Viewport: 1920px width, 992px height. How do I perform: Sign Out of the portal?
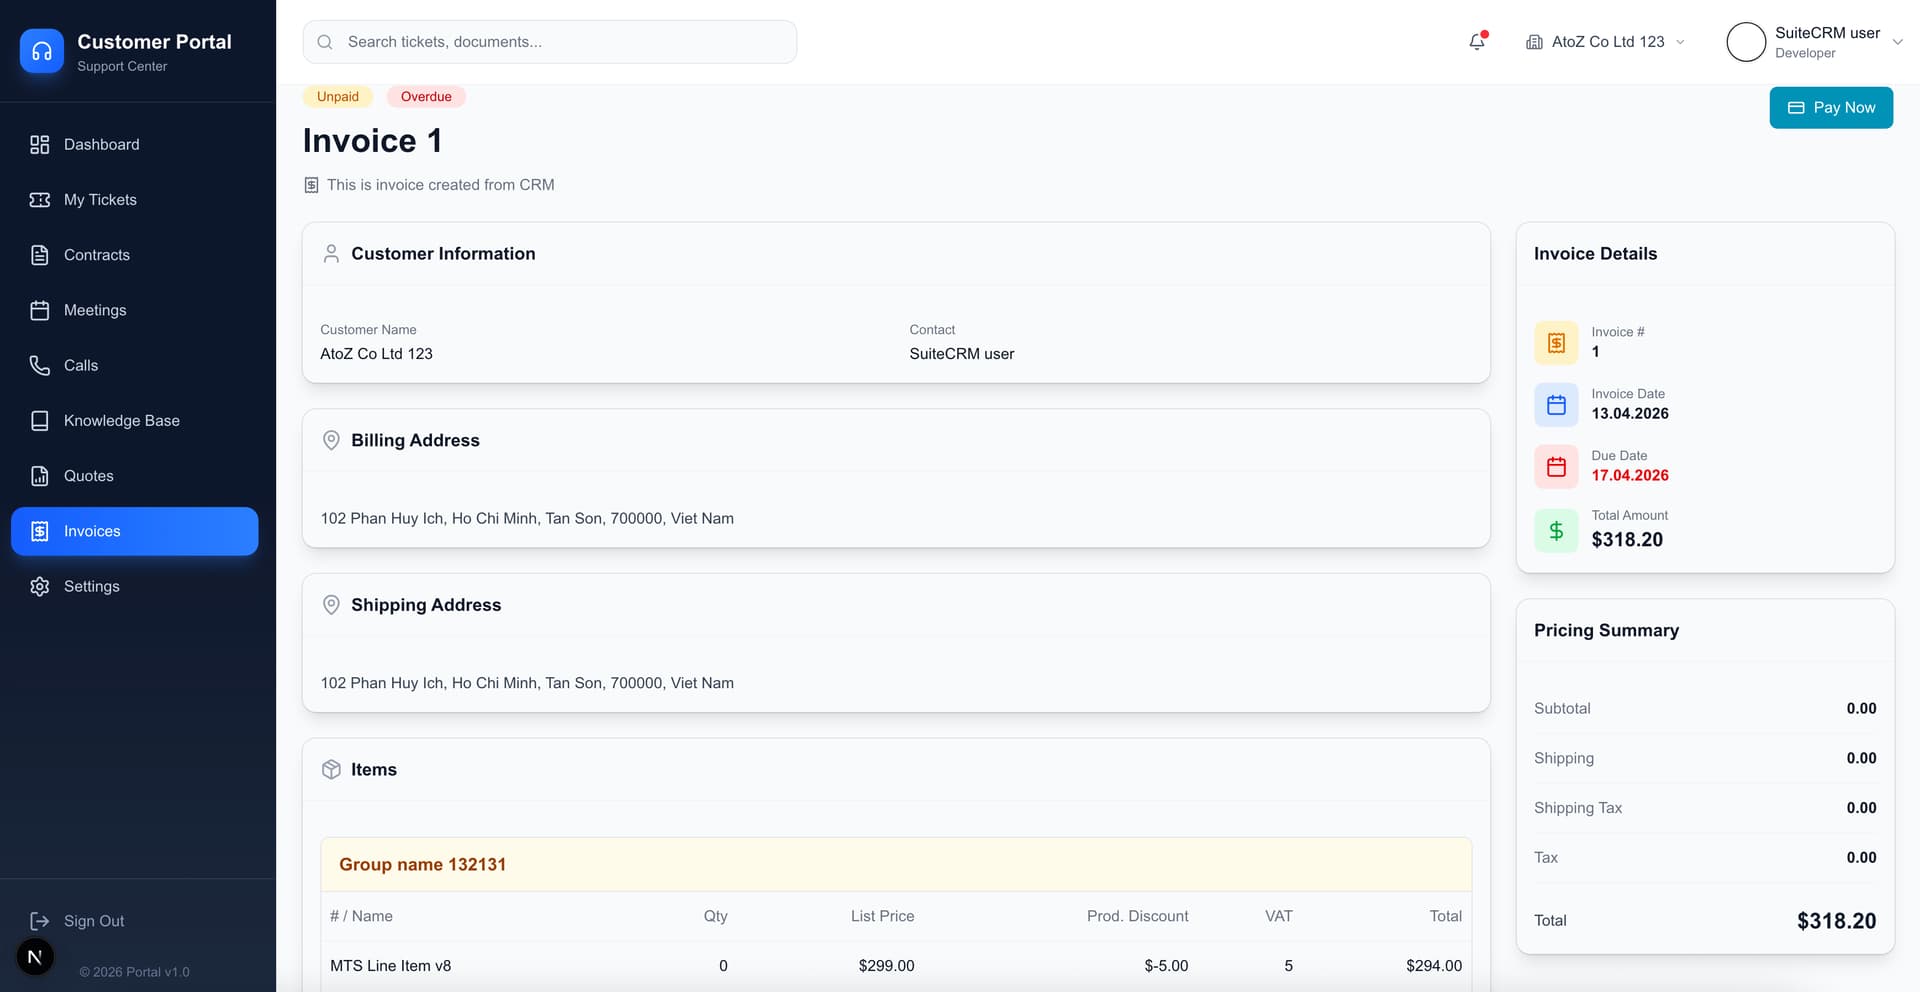pos(93,921)
